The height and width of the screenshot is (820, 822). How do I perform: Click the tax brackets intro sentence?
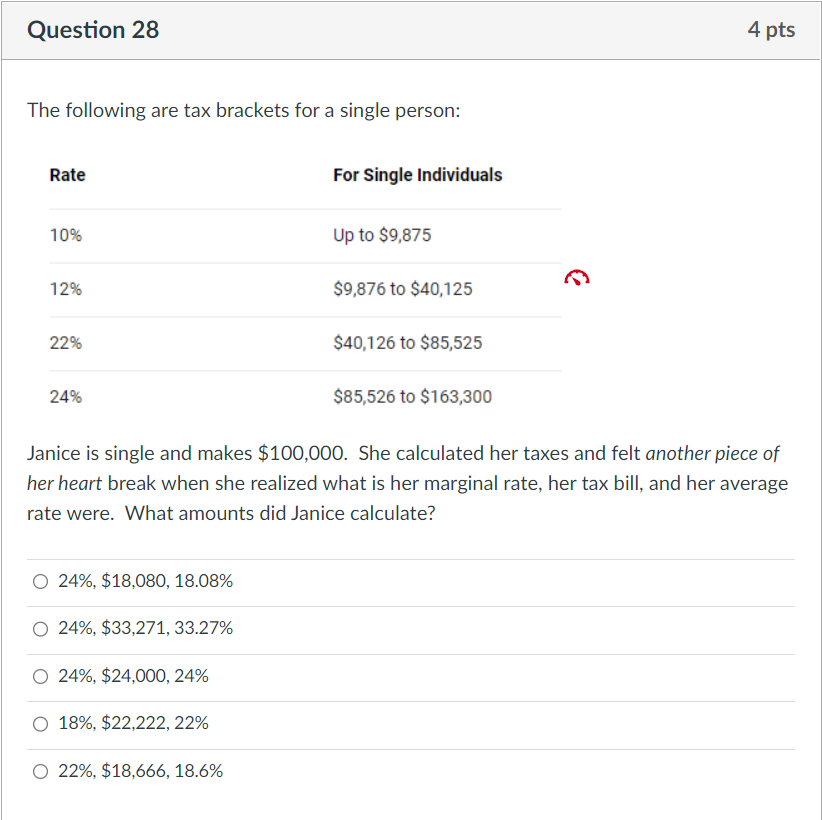pos(244,111)
